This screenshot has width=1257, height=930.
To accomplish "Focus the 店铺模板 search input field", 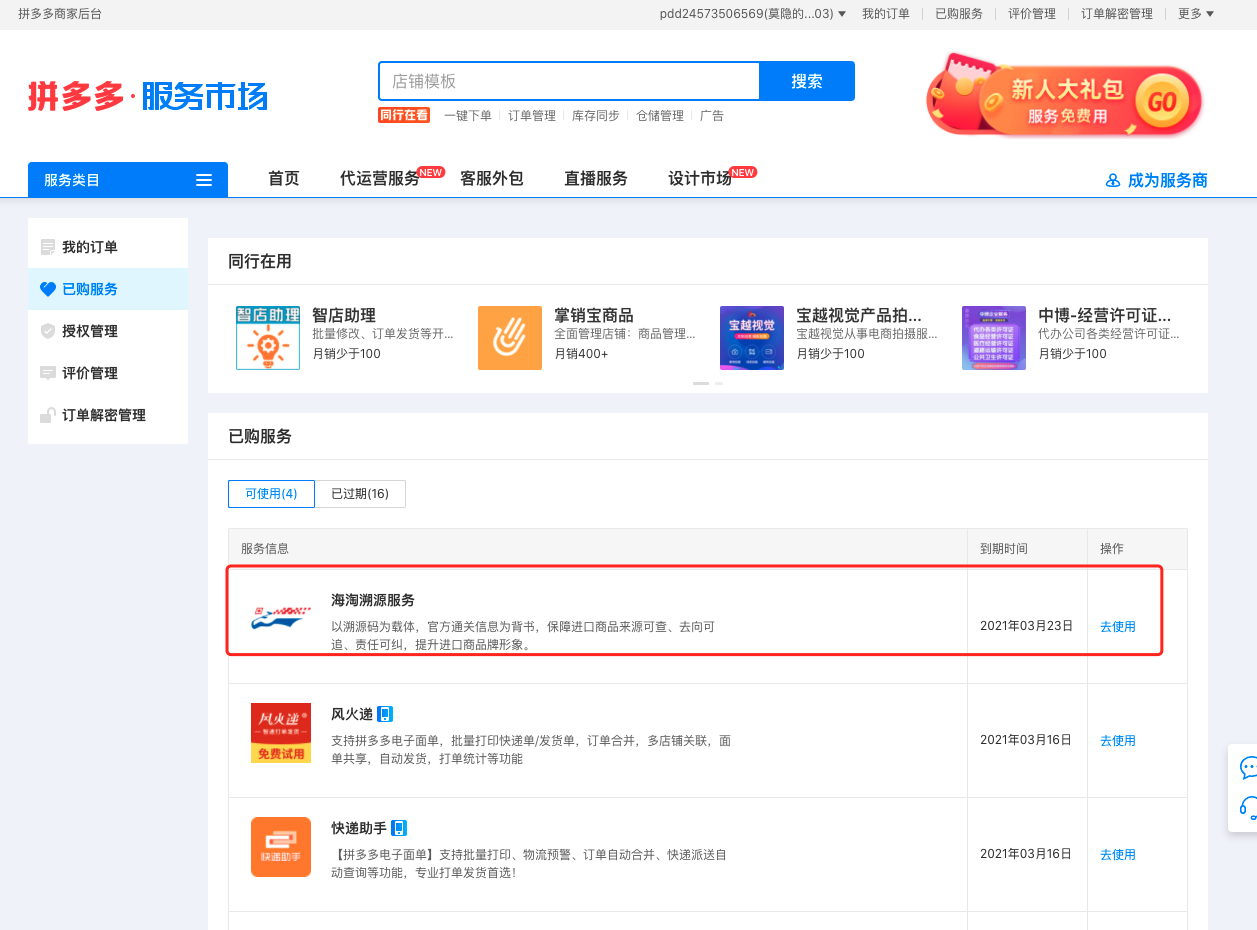I will coord(569,81).
